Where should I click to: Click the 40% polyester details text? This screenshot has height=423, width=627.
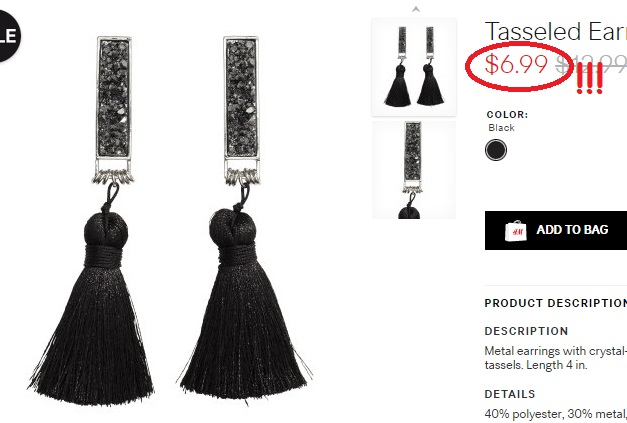click(x=556, y=413)
